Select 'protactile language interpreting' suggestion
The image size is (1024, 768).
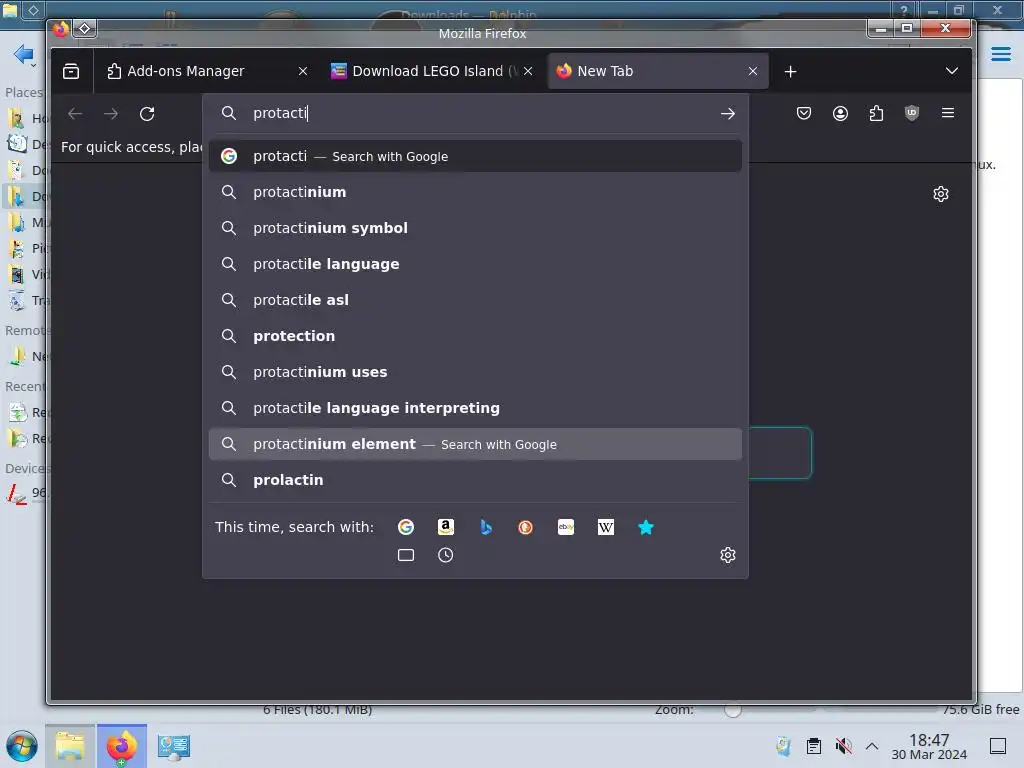(475, 408)
